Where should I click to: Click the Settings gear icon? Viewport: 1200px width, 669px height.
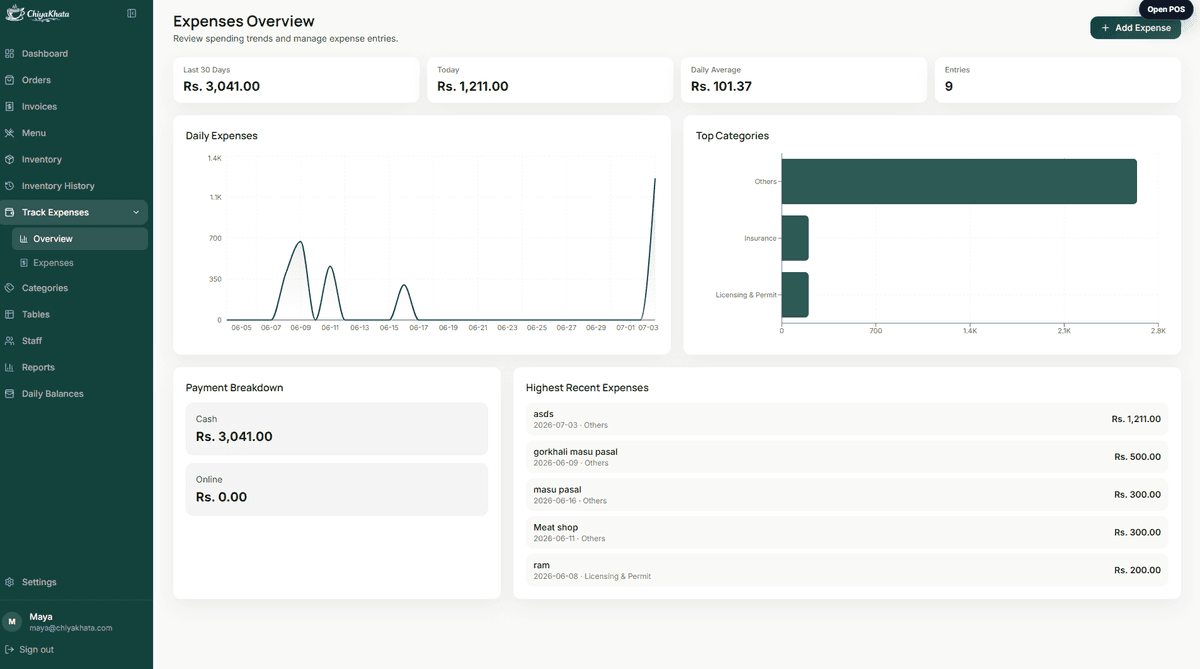[10, 582]
